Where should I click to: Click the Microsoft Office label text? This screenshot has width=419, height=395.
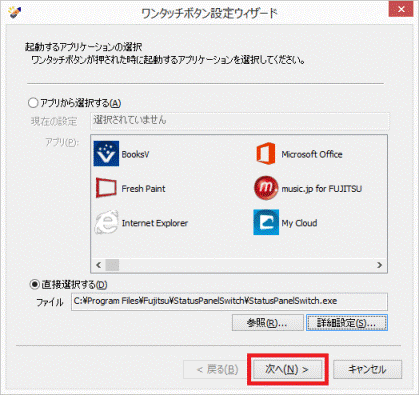pos(312,154)
